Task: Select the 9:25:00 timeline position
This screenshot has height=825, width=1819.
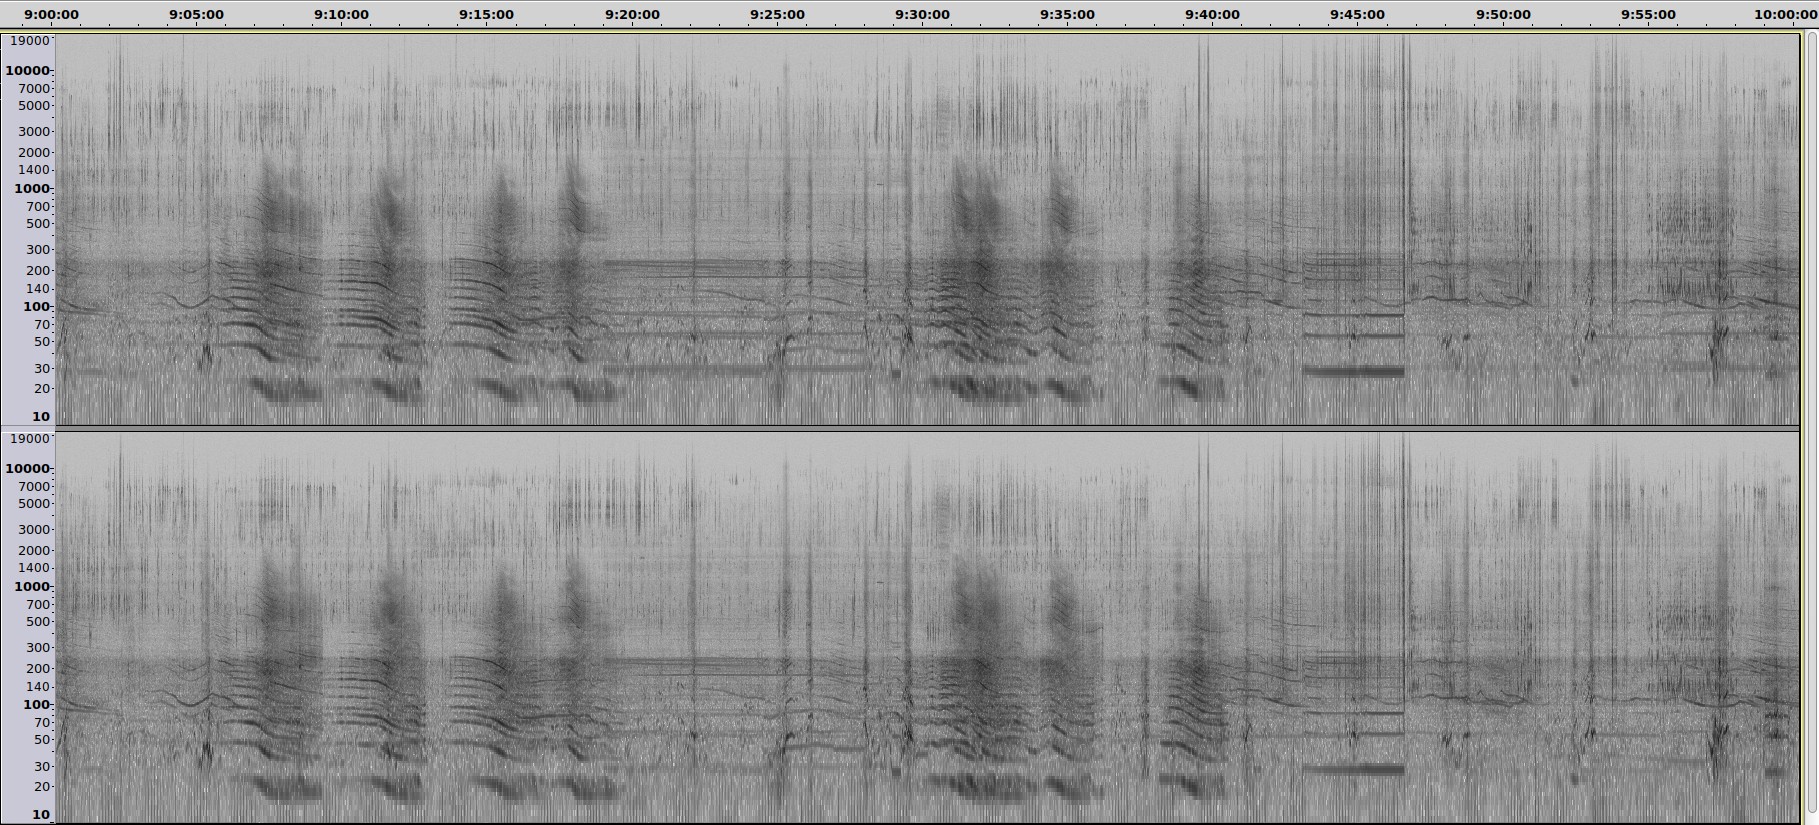Action: pyautogui.click(x=777, y=14)
